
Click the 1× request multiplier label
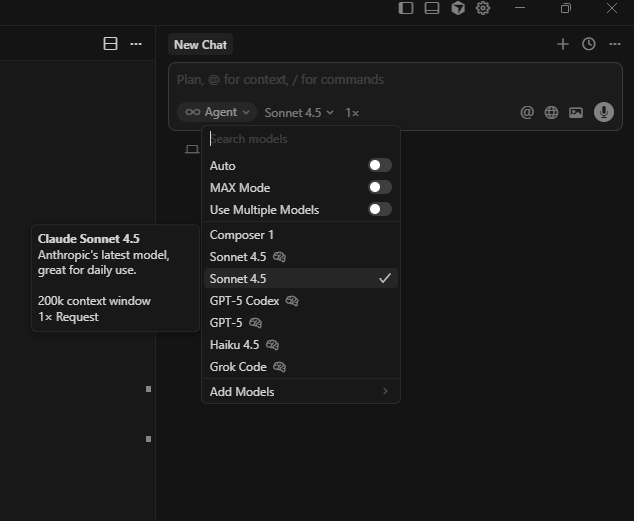(x=352, y=113)
